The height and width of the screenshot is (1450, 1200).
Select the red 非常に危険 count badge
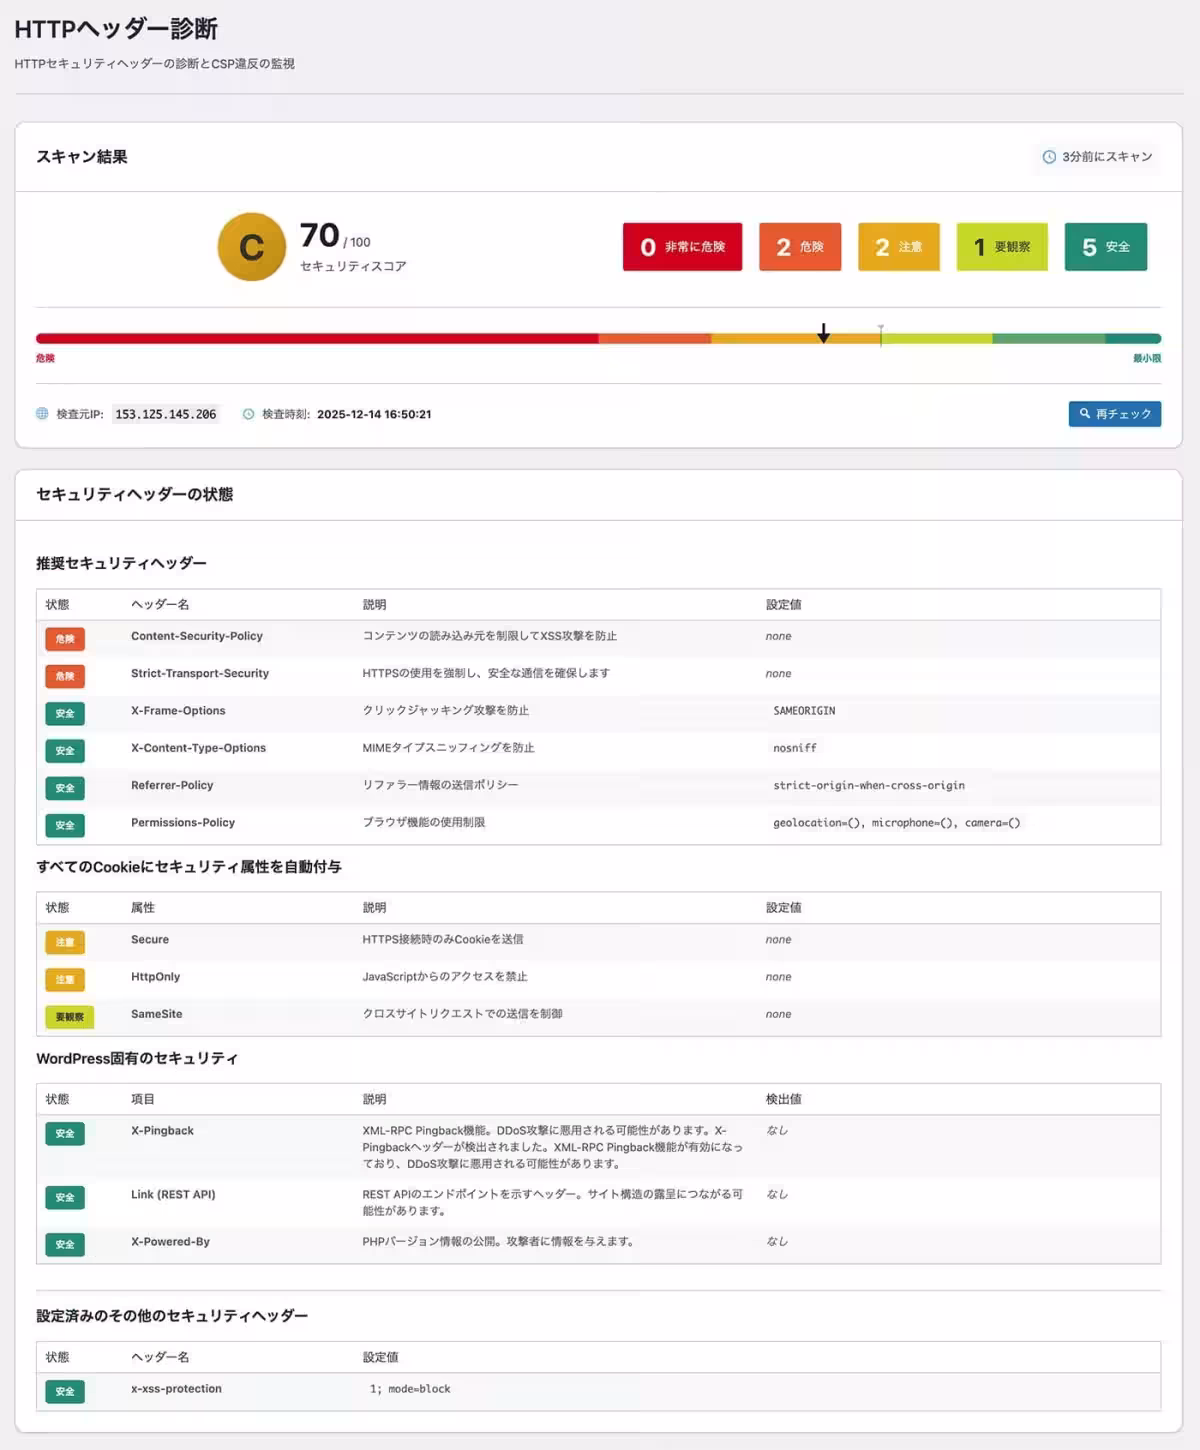click(682, 247)
